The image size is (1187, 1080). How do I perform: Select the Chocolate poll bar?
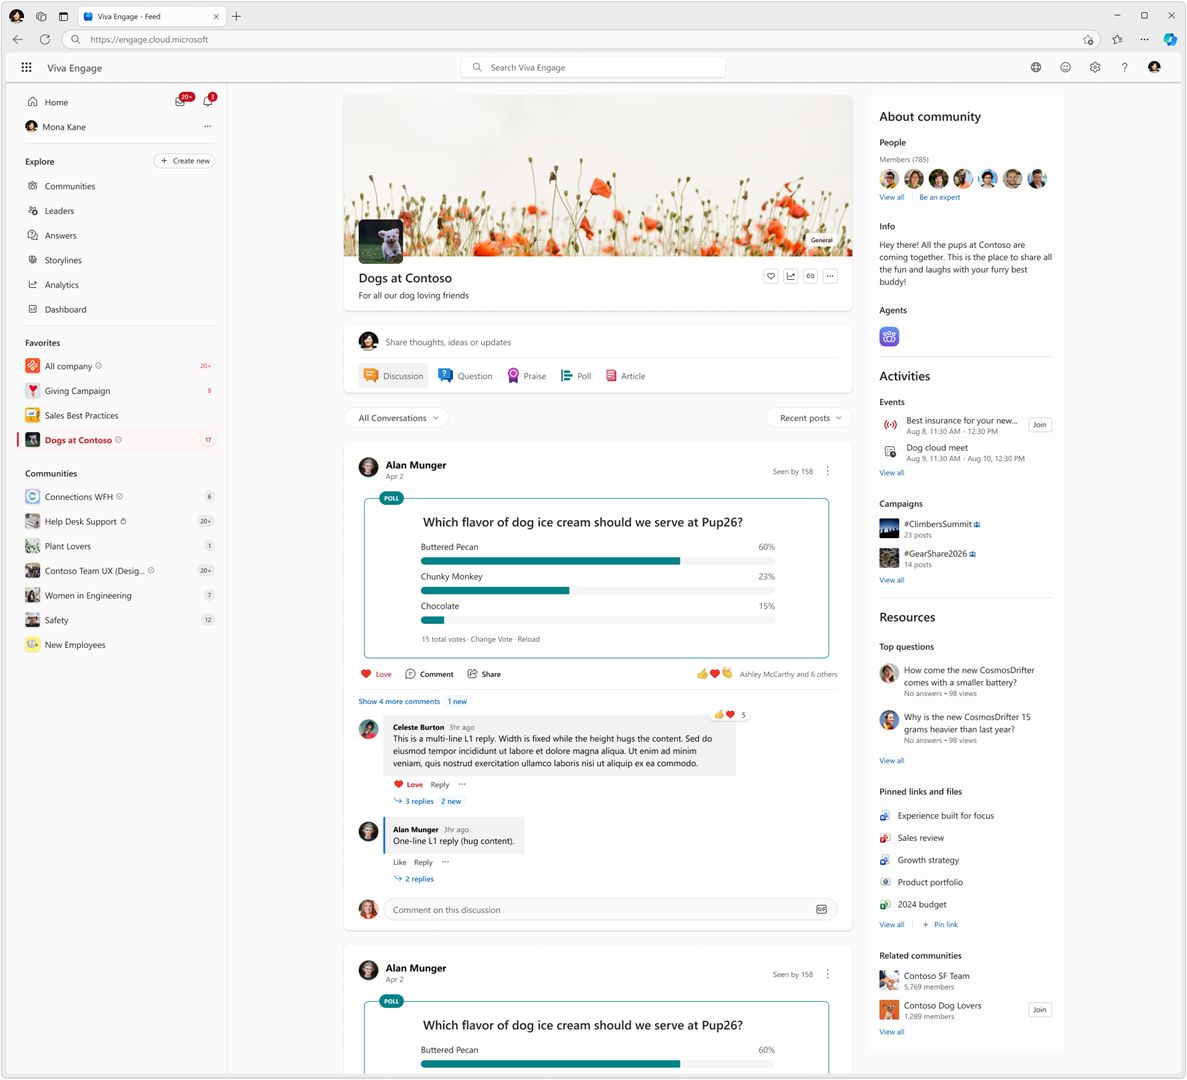point(597,620)
